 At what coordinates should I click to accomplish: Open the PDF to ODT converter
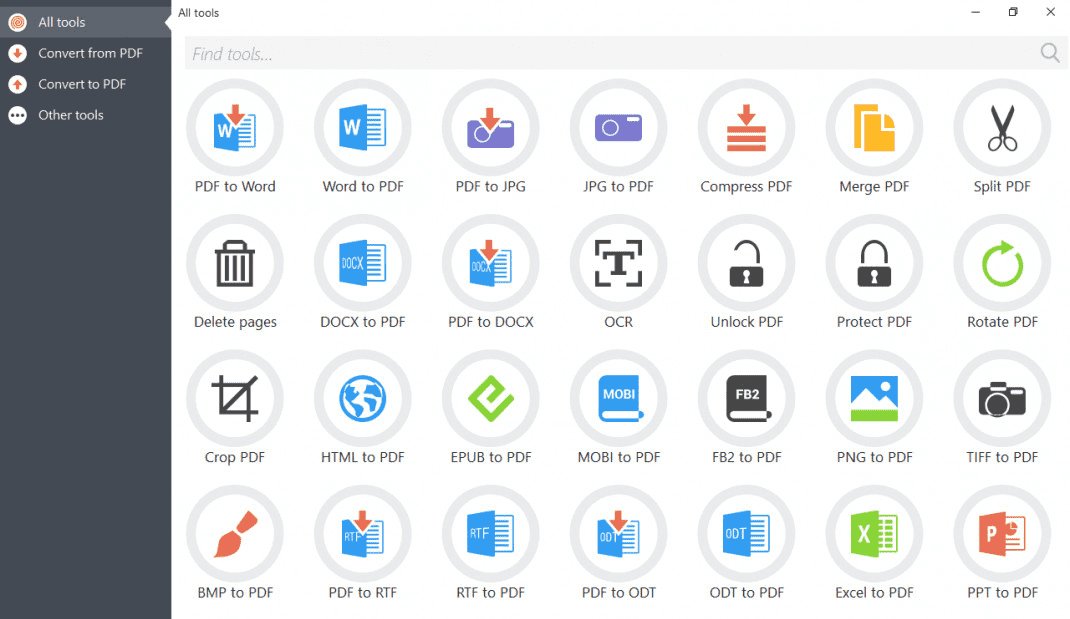(618, 534)
